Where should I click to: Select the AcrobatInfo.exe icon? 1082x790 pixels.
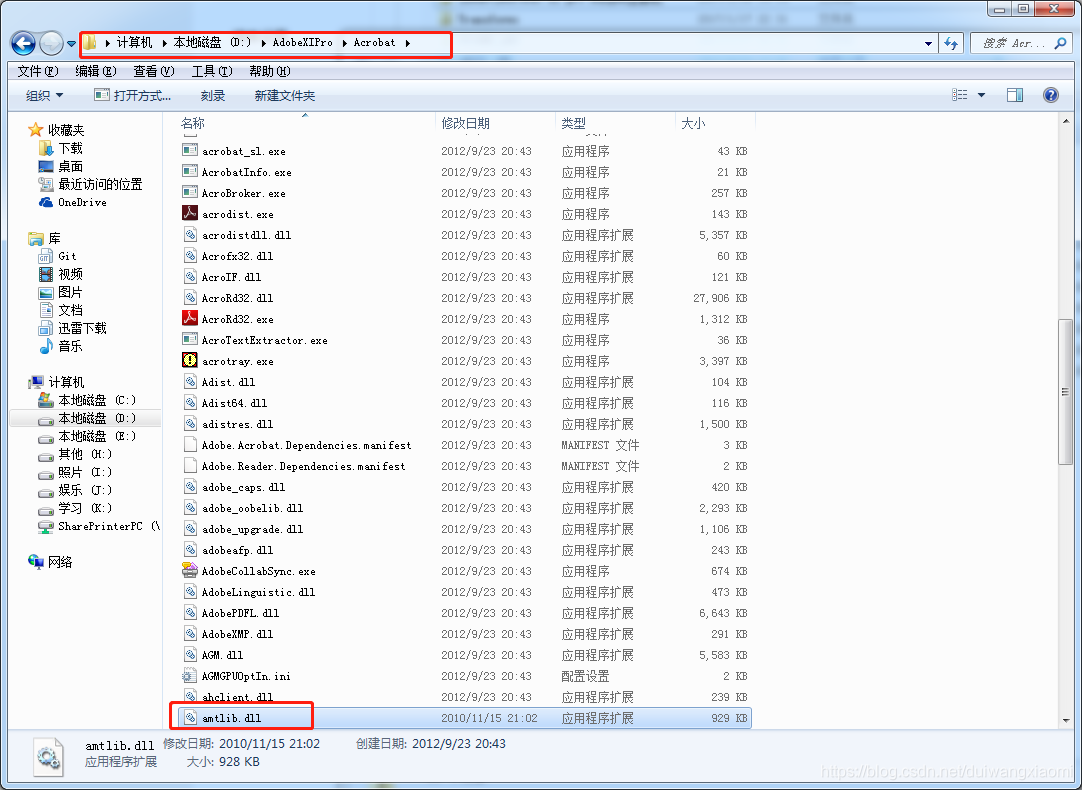(190, 171)
